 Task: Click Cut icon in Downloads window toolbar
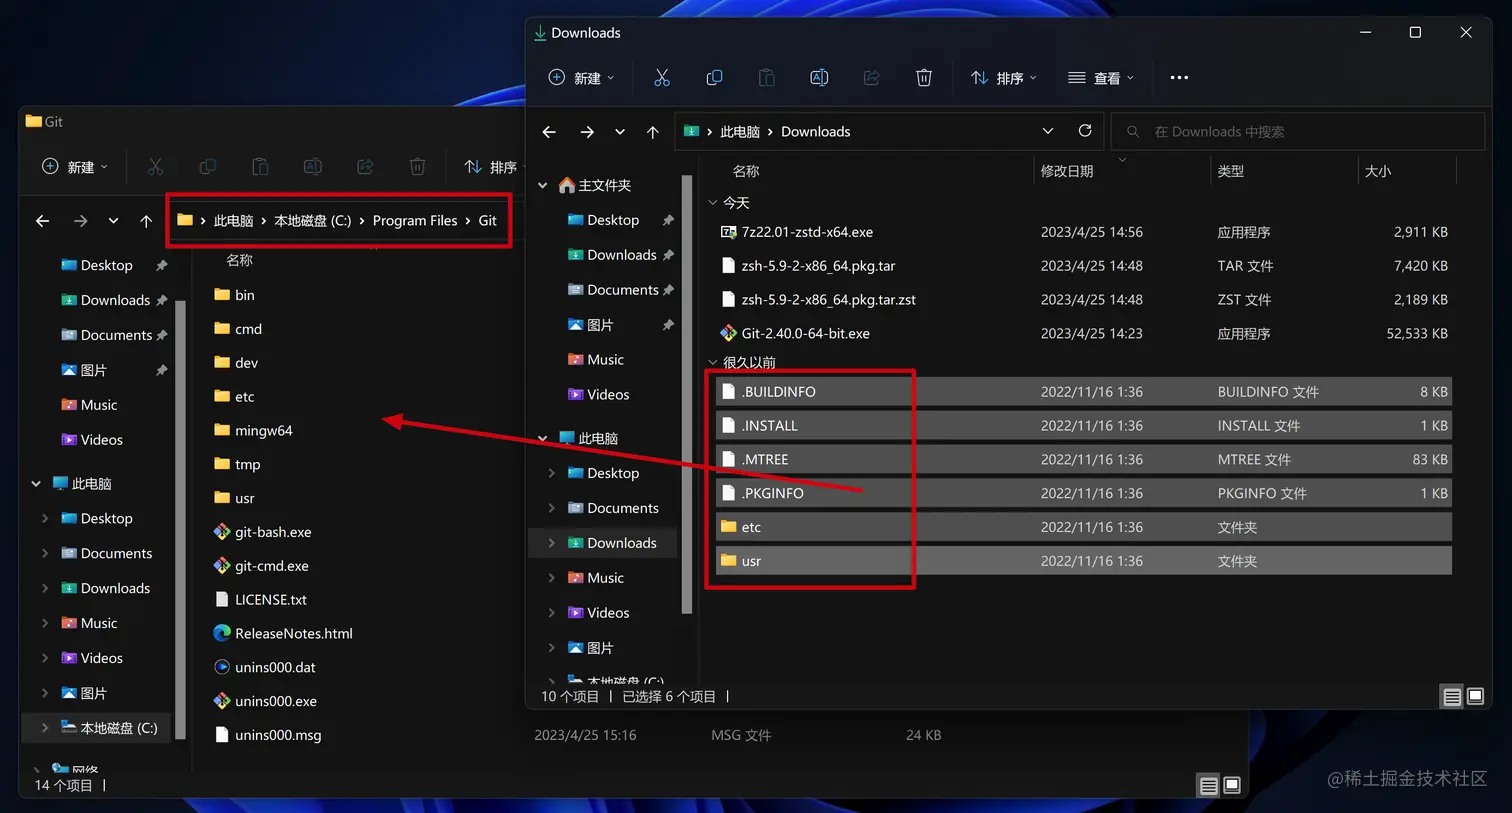point(662,78)
